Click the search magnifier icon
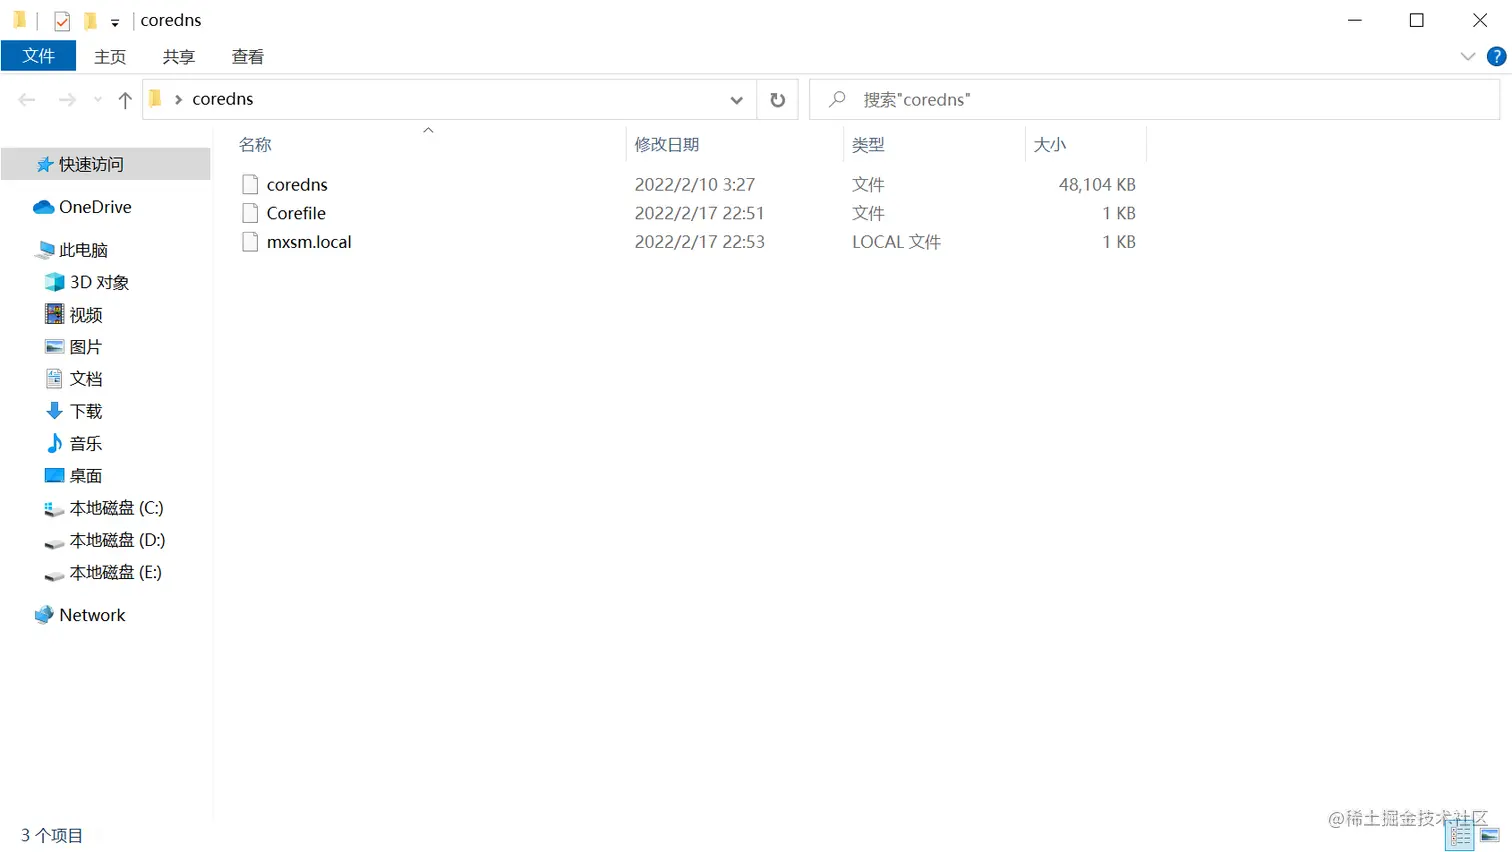The image size is (1512, 852). pyautogui.click(x=837, y=99)
